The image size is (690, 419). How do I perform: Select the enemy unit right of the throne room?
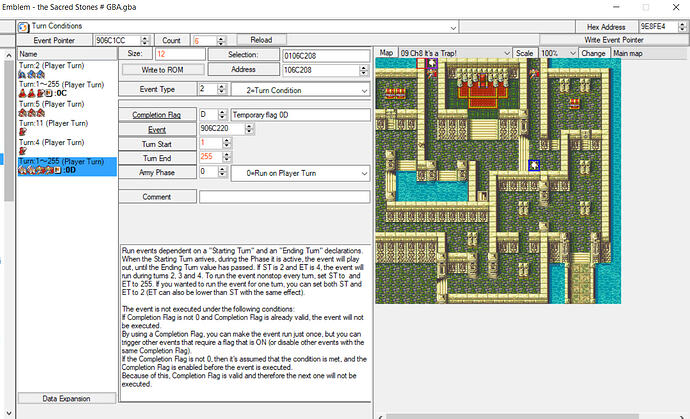(534, 74)
